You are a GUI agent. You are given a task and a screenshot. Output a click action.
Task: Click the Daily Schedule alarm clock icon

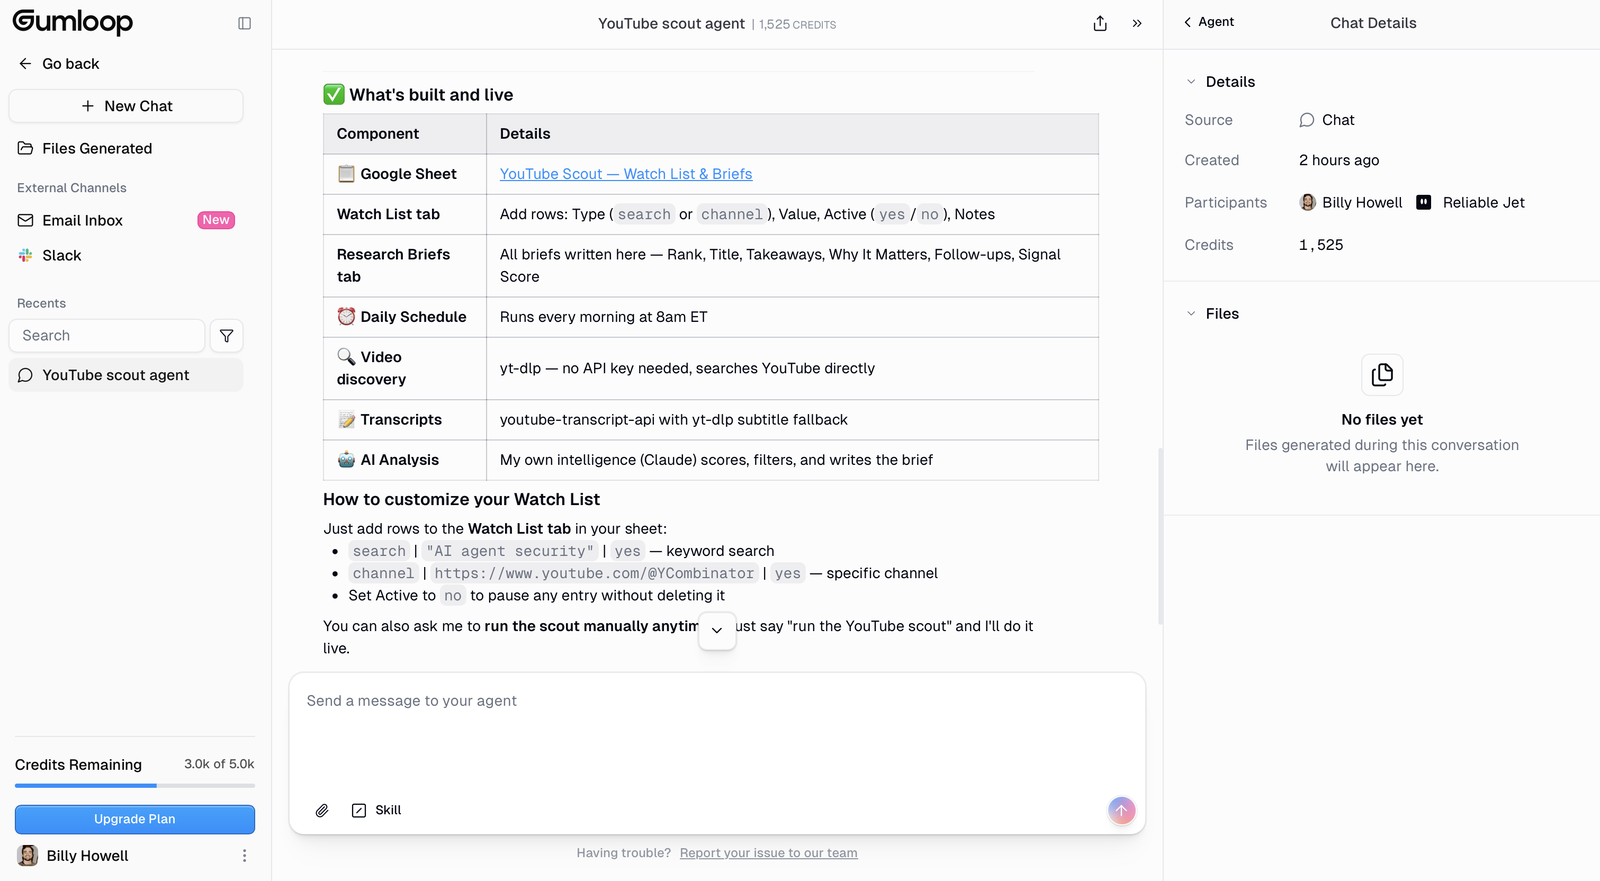pyautogui.click(x=346, y=316)
